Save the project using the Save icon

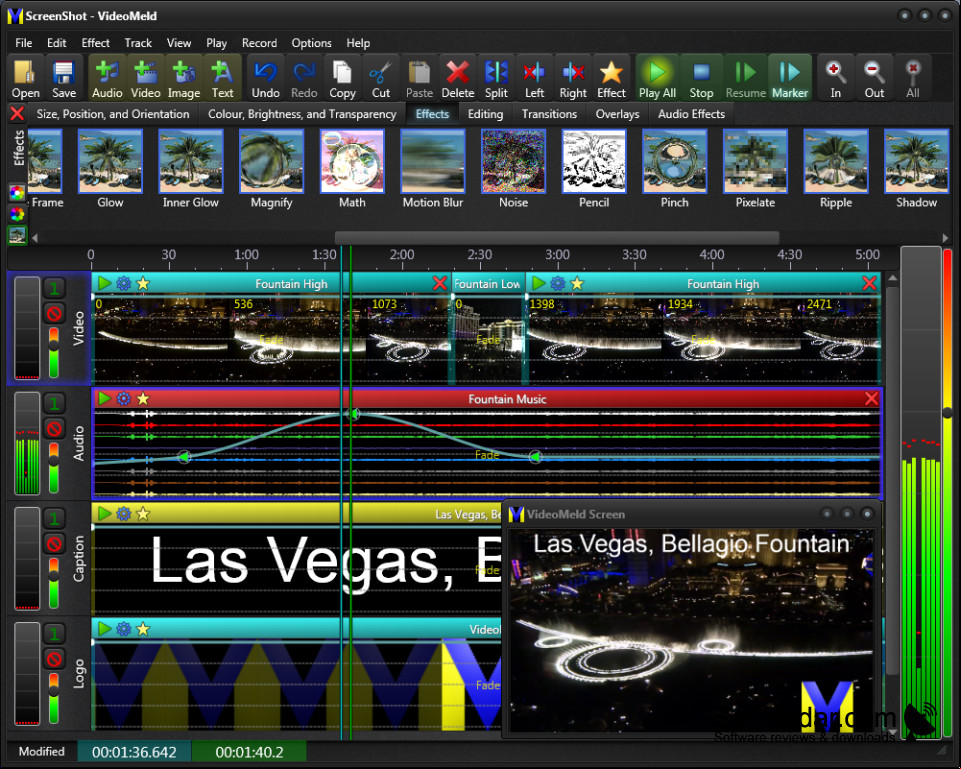click(64, 78)
